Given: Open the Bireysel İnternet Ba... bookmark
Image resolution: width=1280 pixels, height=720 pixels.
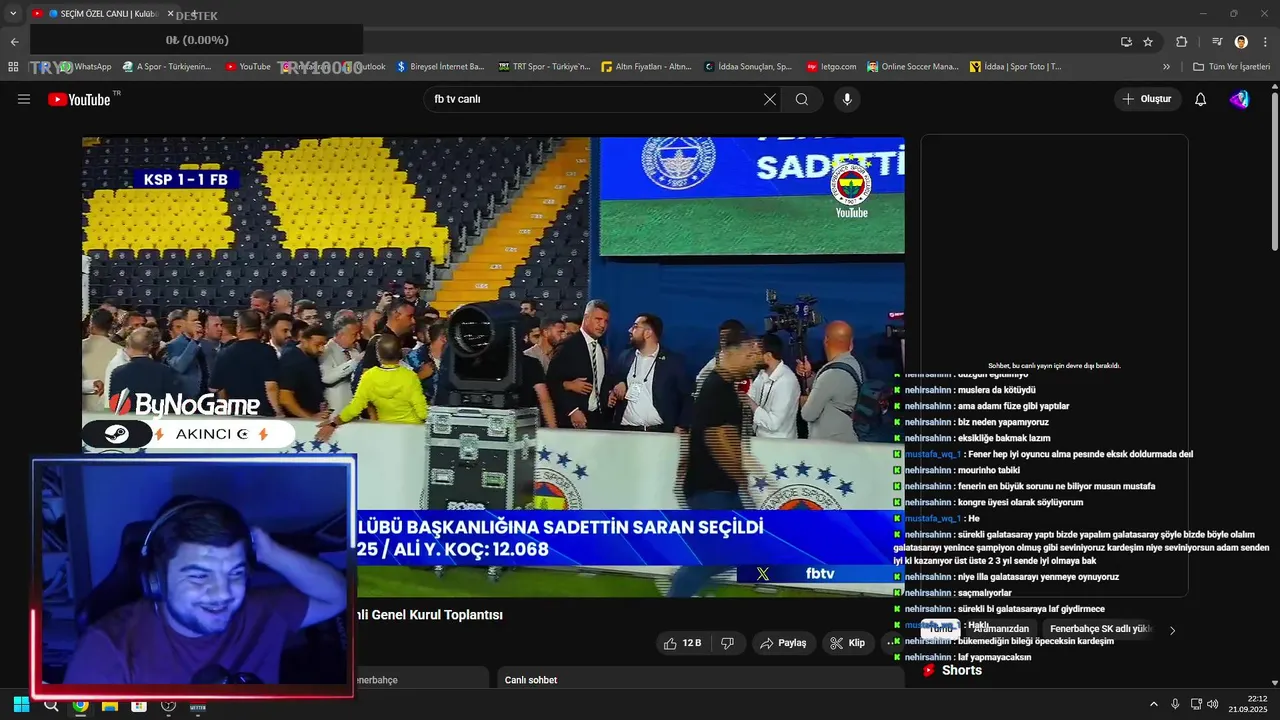Looking at the screenshot, I should [440, 67].
